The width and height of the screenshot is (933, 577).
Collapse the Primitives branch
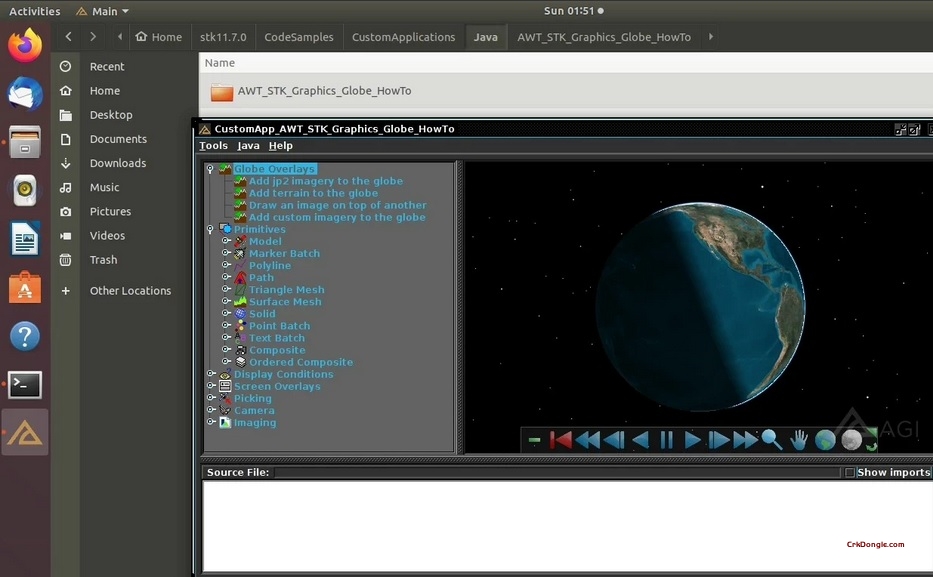click(x=210, y=229)
